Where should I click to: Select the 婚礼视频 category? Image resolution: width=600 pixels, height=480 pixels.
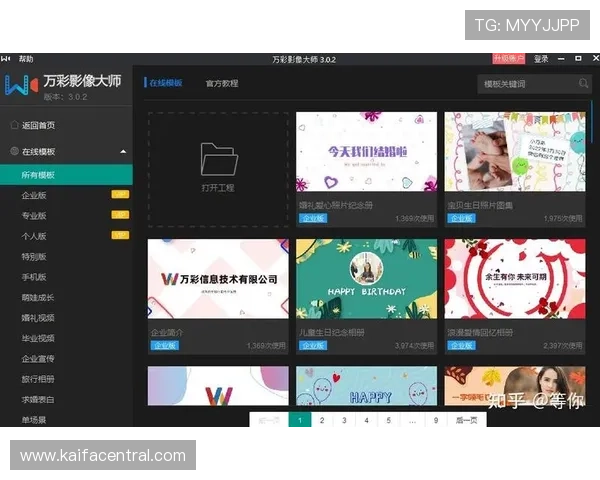pos(38,318)
